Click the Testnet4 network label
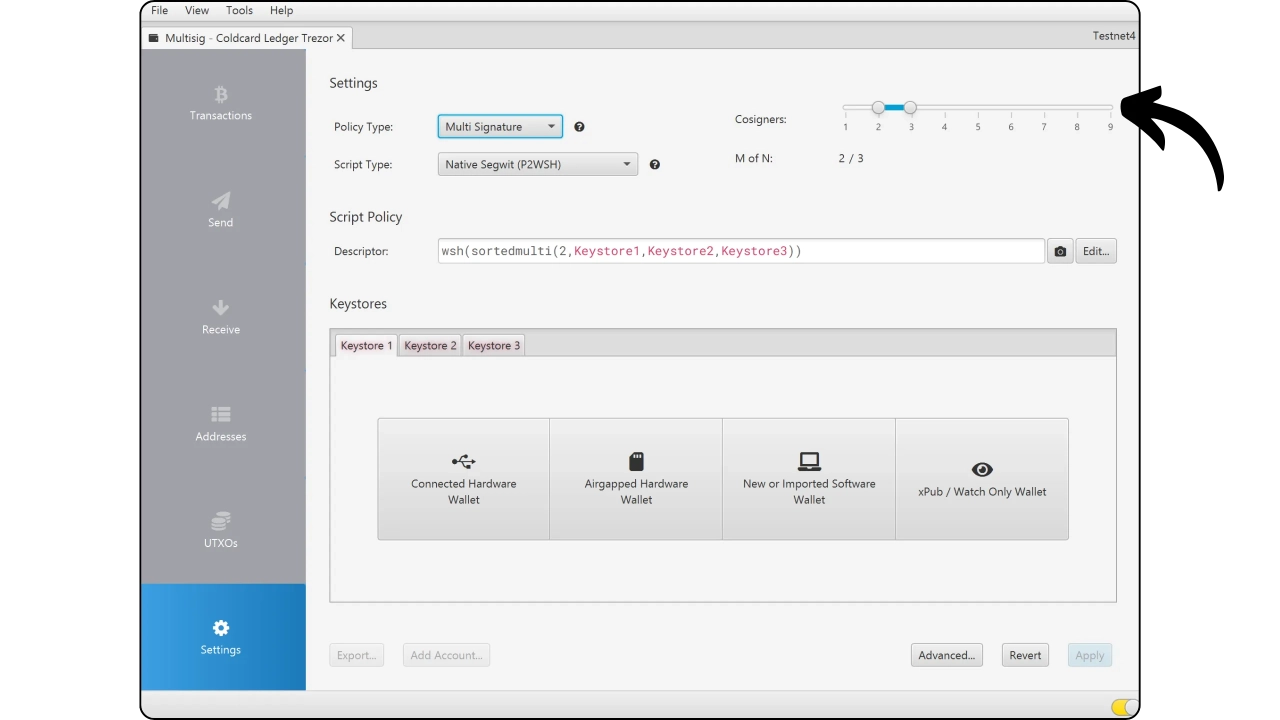 1114,36
